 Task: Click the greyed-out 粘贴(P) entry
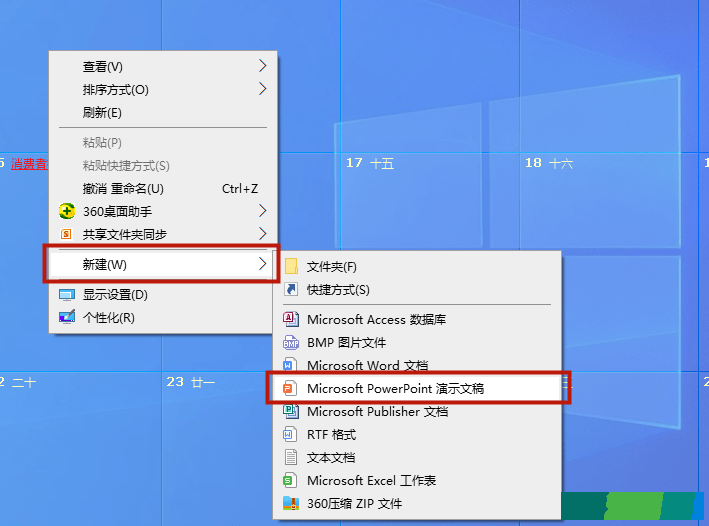click(163, 142)
